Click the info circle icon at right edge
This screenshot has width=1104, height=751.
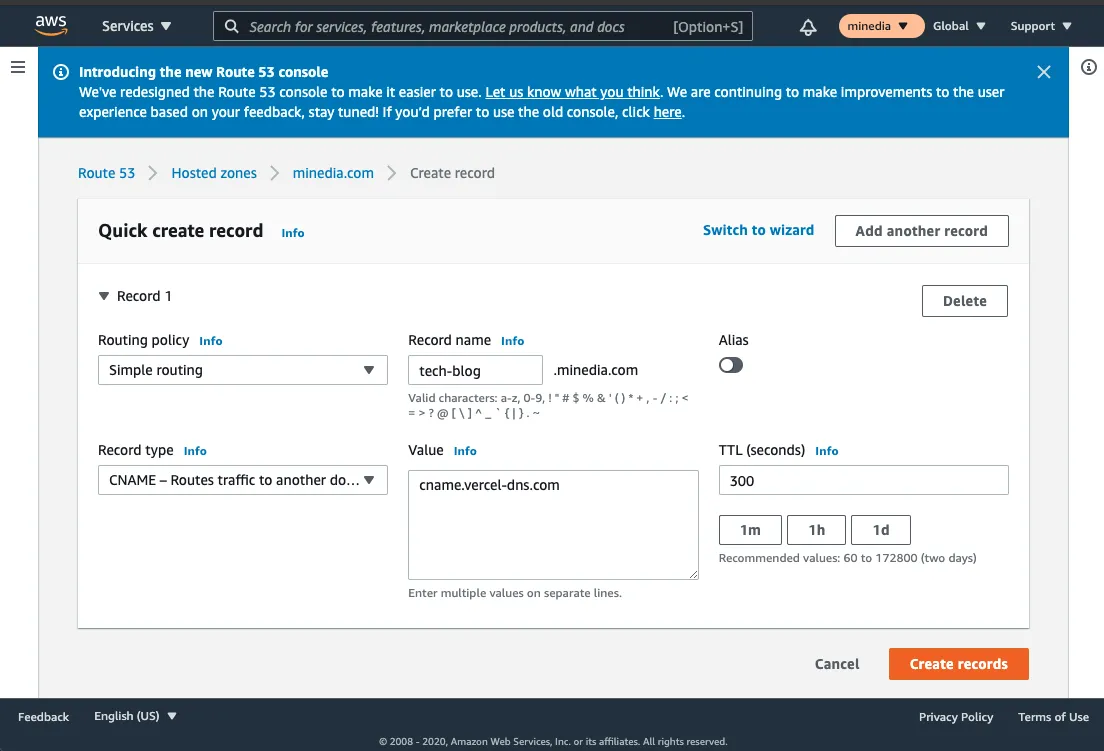pos(1089,67)
